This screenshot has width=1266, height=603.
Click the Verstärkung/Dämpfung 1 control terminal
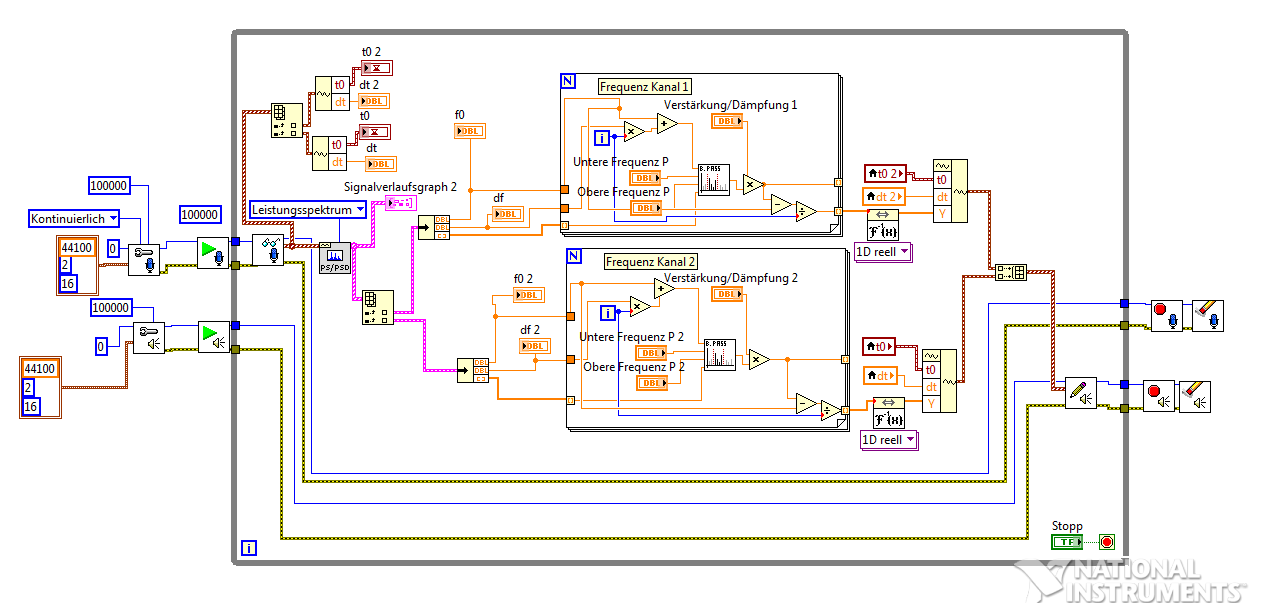(x=727, y=121)
